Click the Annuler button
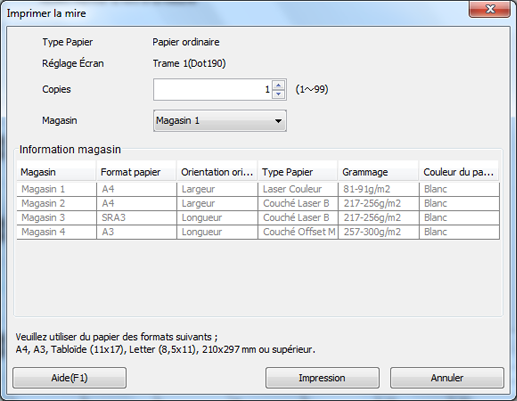This screenshot has height=401, width=517. pyautogui.click(x=447, y=378)
